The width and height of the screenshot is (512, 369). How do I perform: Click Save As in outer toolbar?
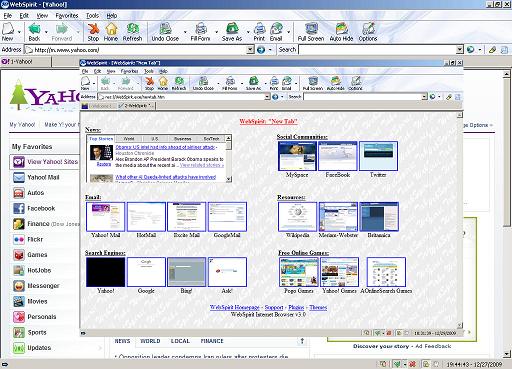click(x=232, y=32)
